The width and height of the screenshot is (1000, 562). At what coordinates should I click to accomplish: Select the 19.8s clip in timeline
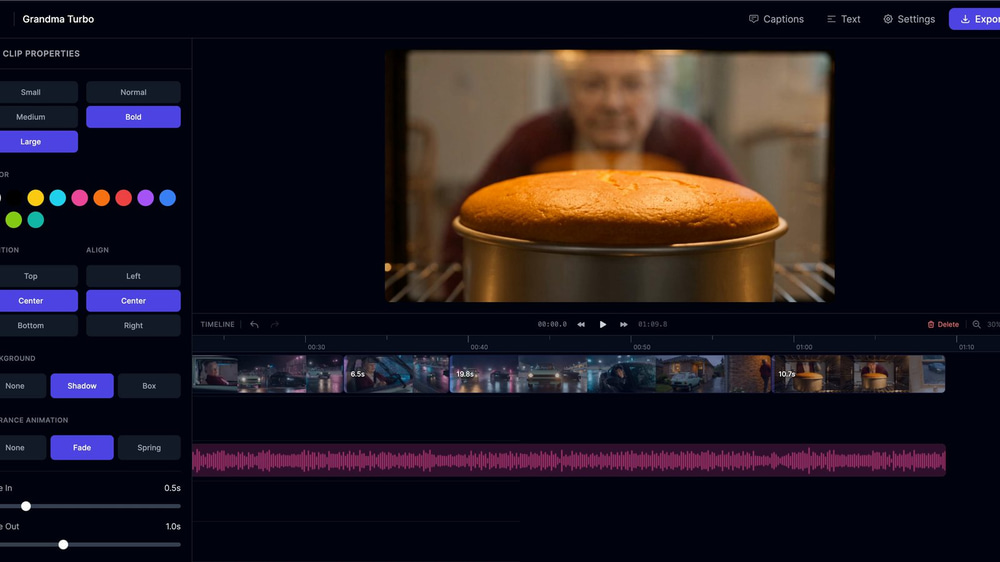click(x=610, y=374)
